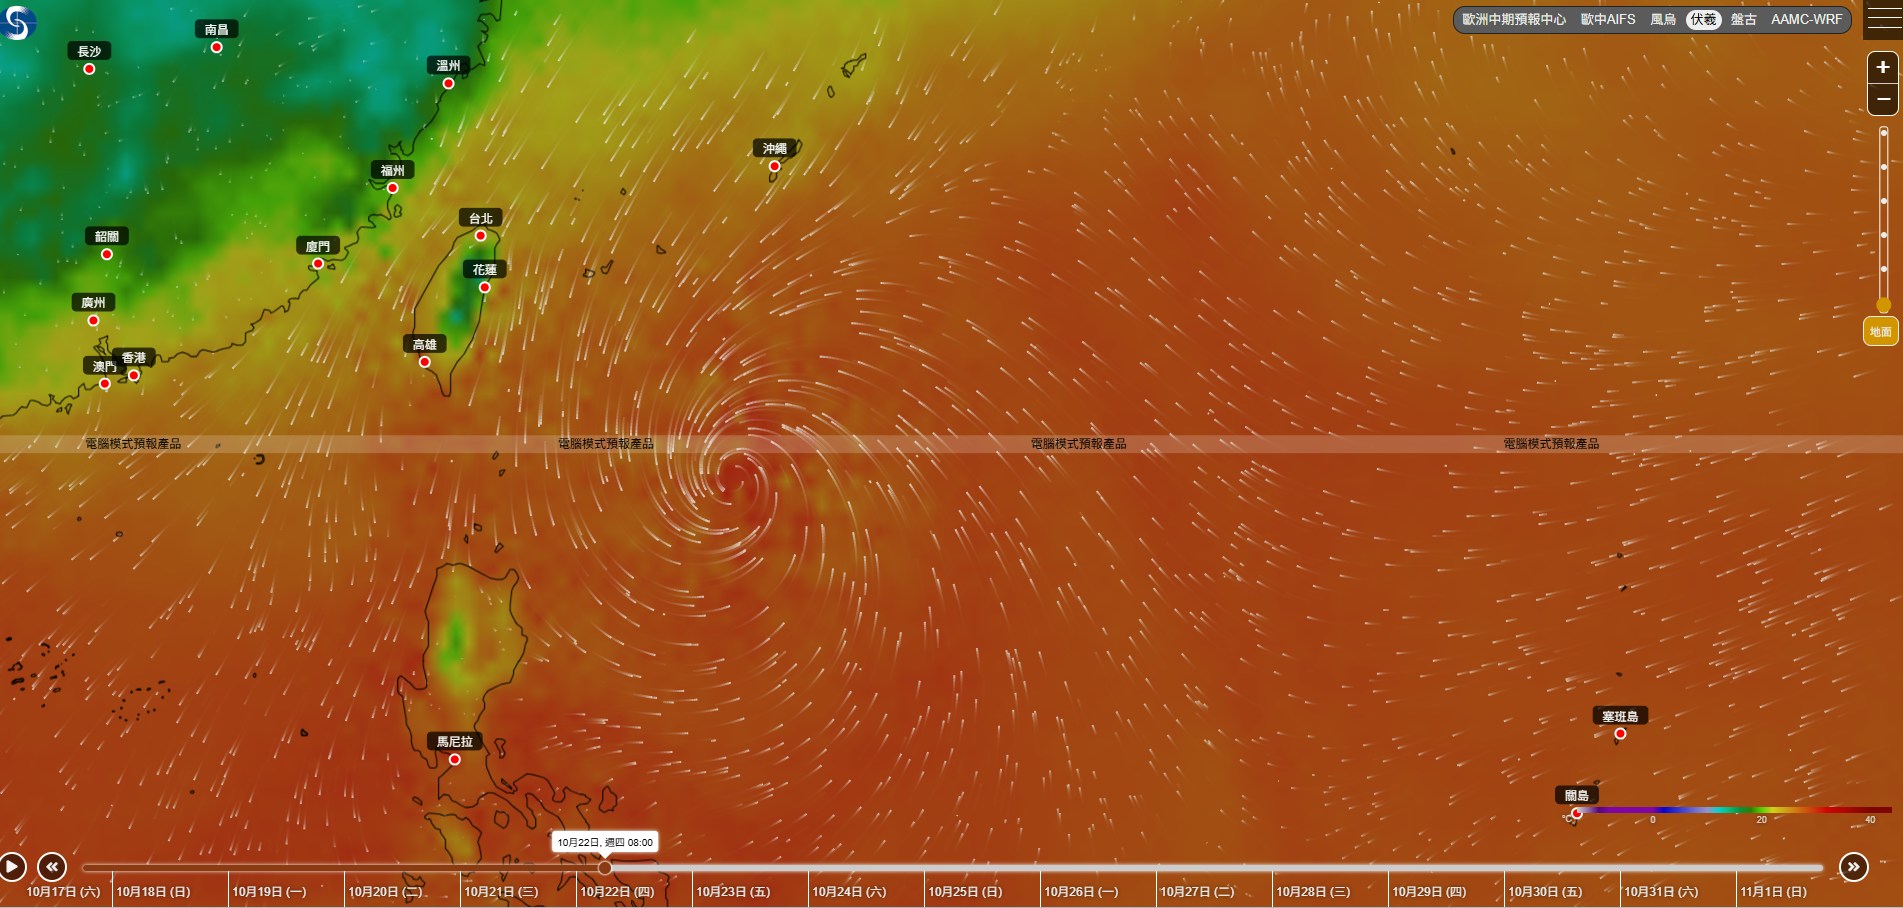The image size is (1903, 908).
Task: Click the 韶關 city marker
Action: [x=107, y=254]
